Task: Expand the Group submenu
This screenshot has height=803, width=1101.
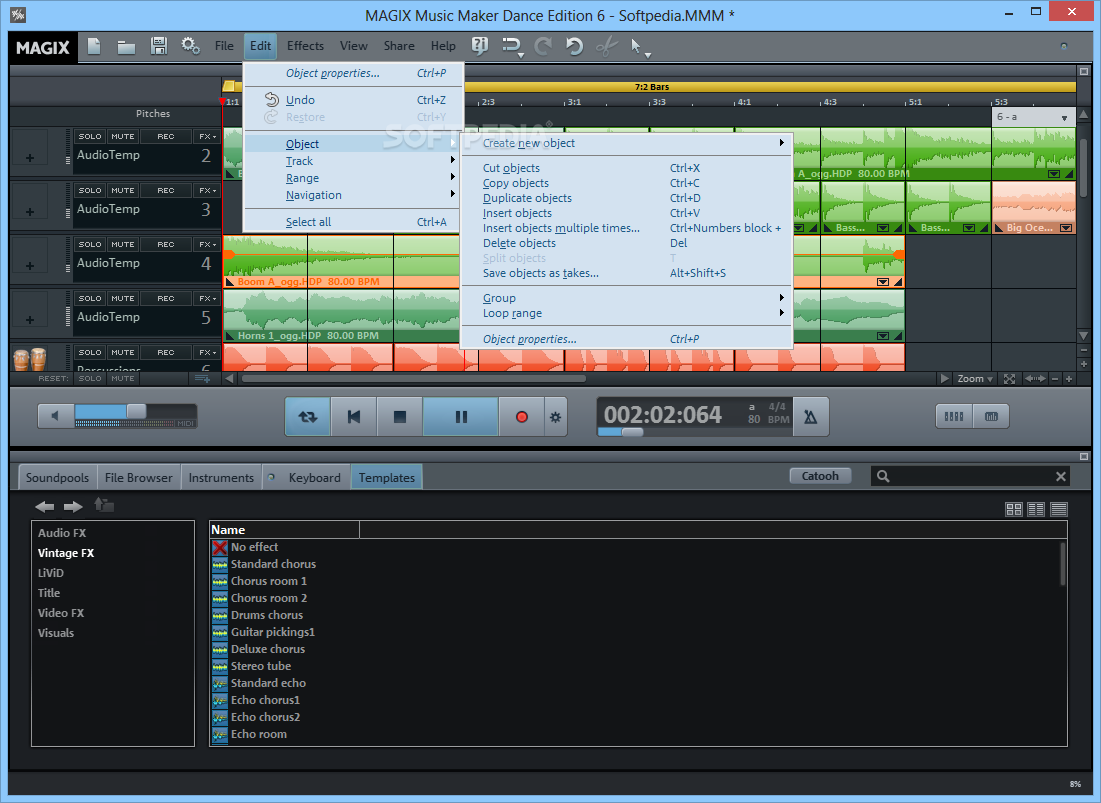Action: click(x=626, y=298)
